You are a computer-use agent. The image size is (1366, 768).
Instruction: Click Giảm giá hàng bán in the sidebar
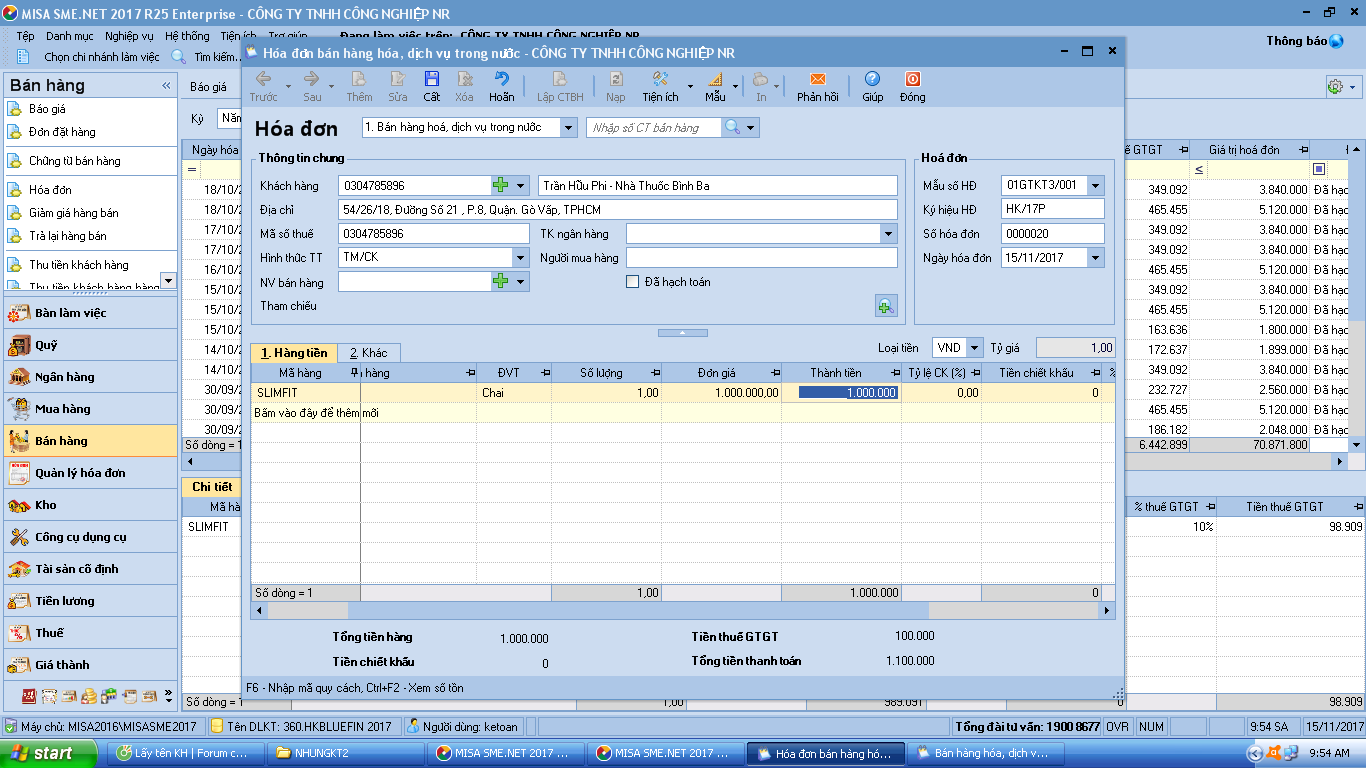73,213
